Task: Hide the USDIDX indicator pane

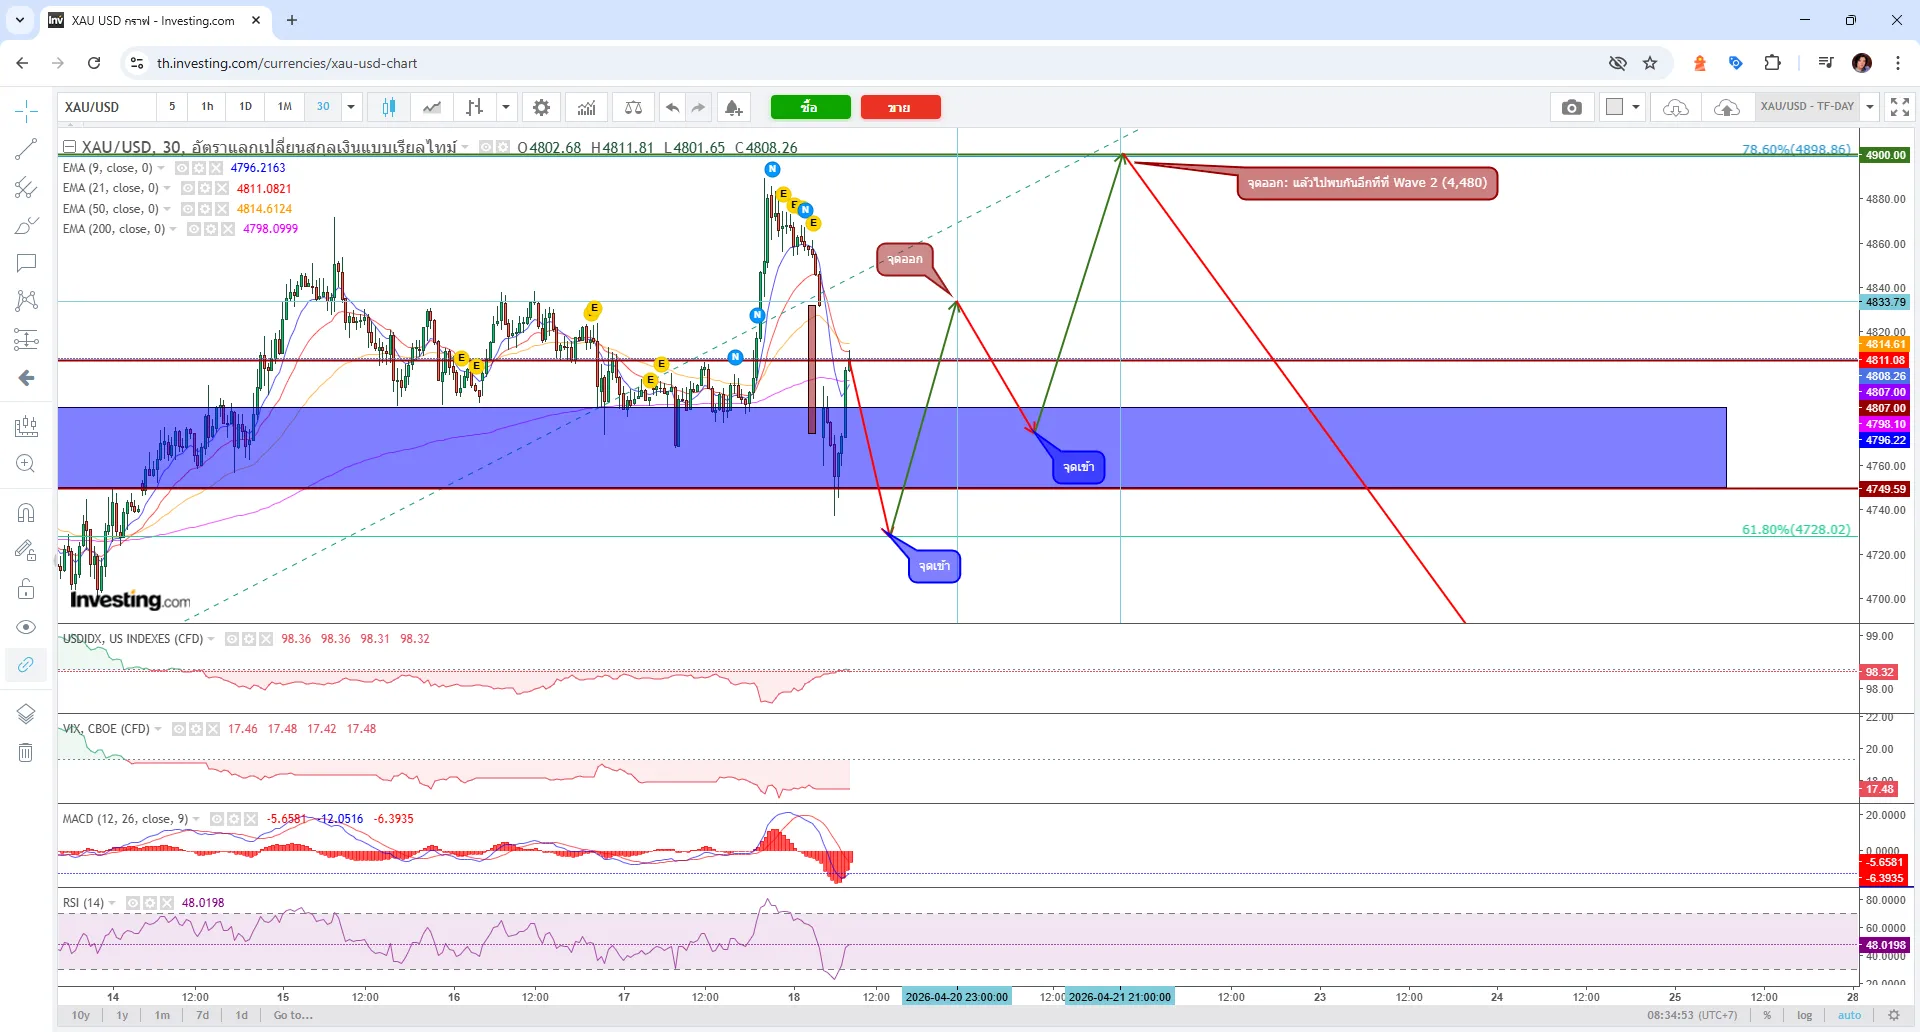Action: (232, 639)
